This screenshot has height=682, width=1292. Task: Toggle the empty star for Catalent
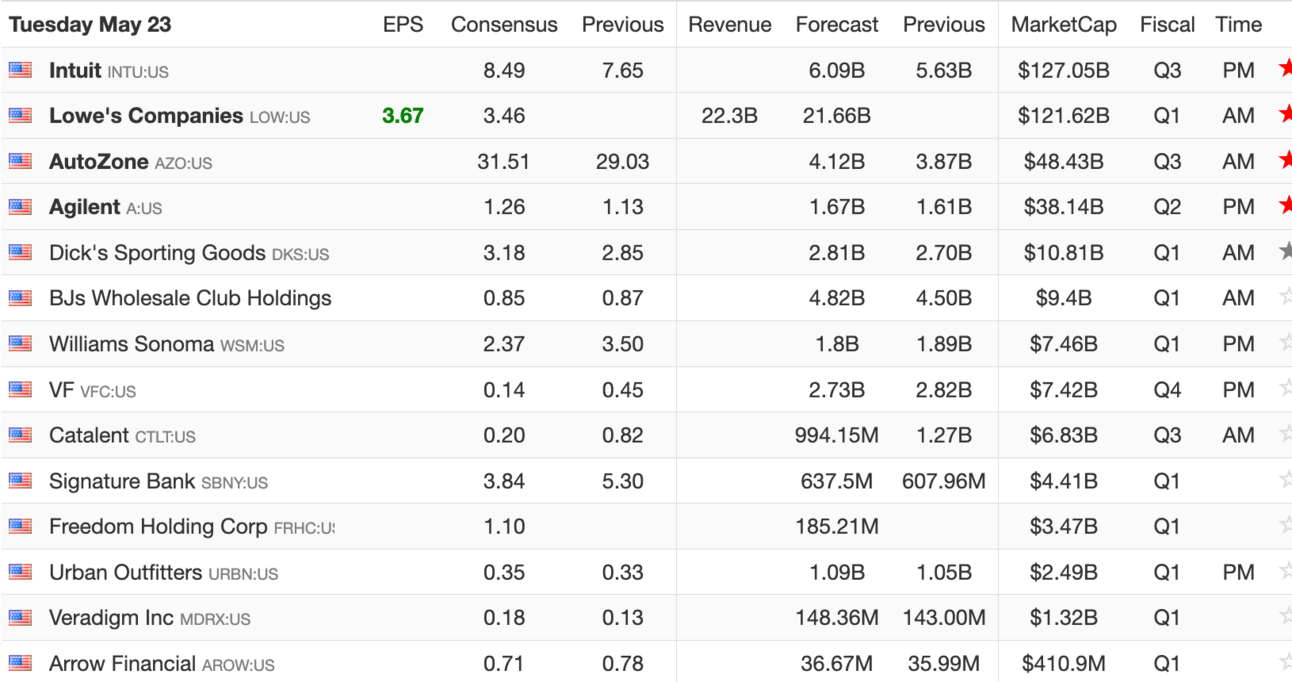click(1285, 434)
